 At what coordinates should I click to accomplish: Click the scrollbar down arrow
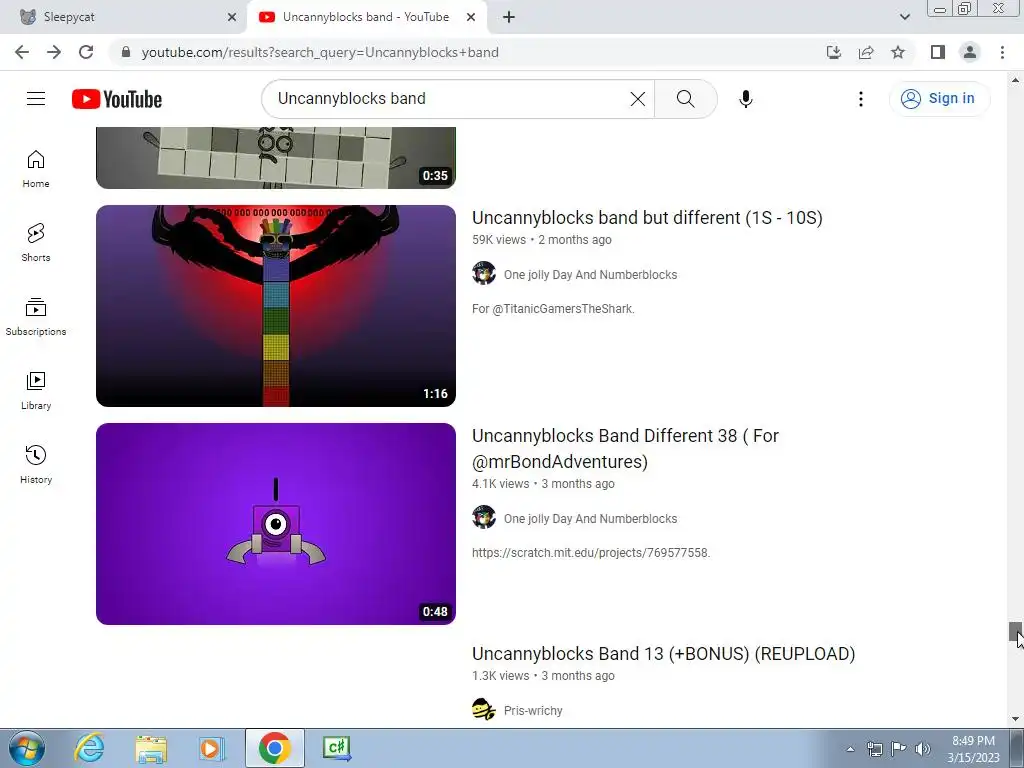tap(1015, 719)
